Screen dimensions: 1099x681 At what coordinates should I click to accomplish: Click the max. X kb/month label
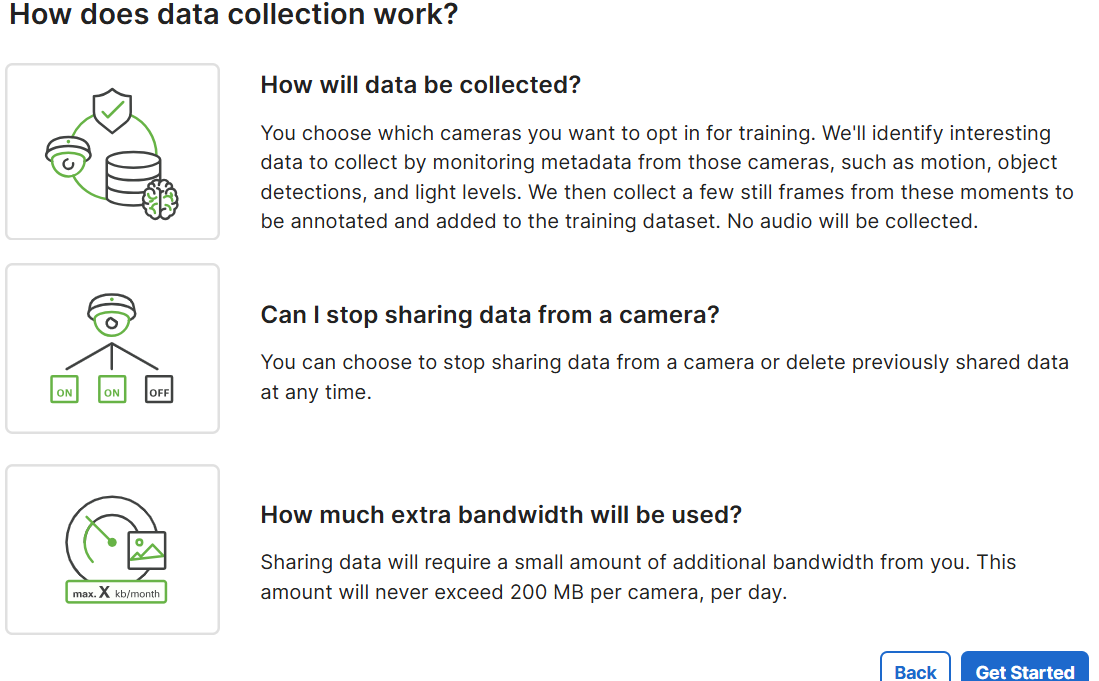click(116, 593)
